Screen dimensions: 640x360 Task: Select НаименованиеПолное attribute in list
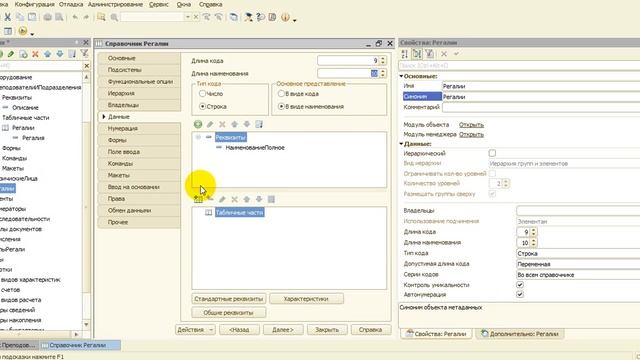click(x=255, y=148)
